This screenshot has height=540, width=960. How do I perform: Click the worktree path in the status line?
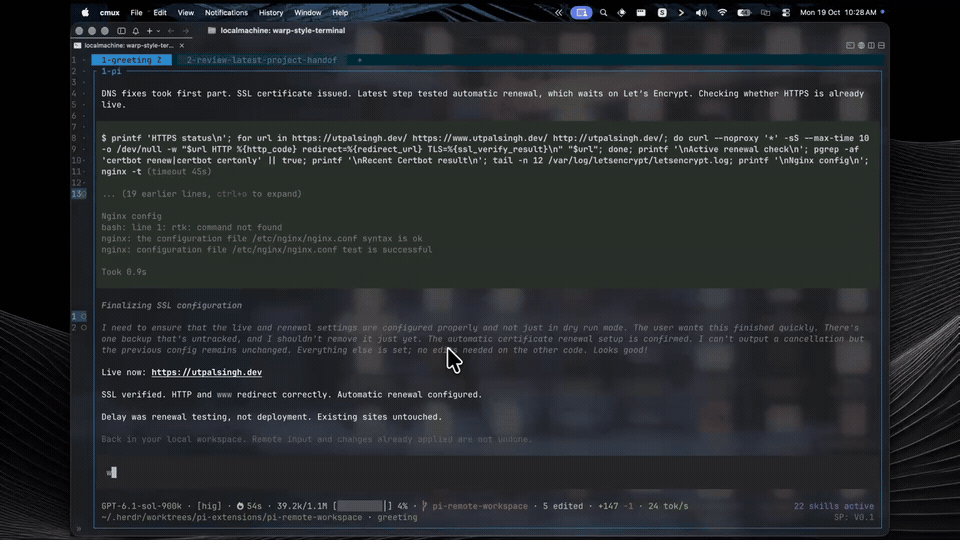pos(231,517)
